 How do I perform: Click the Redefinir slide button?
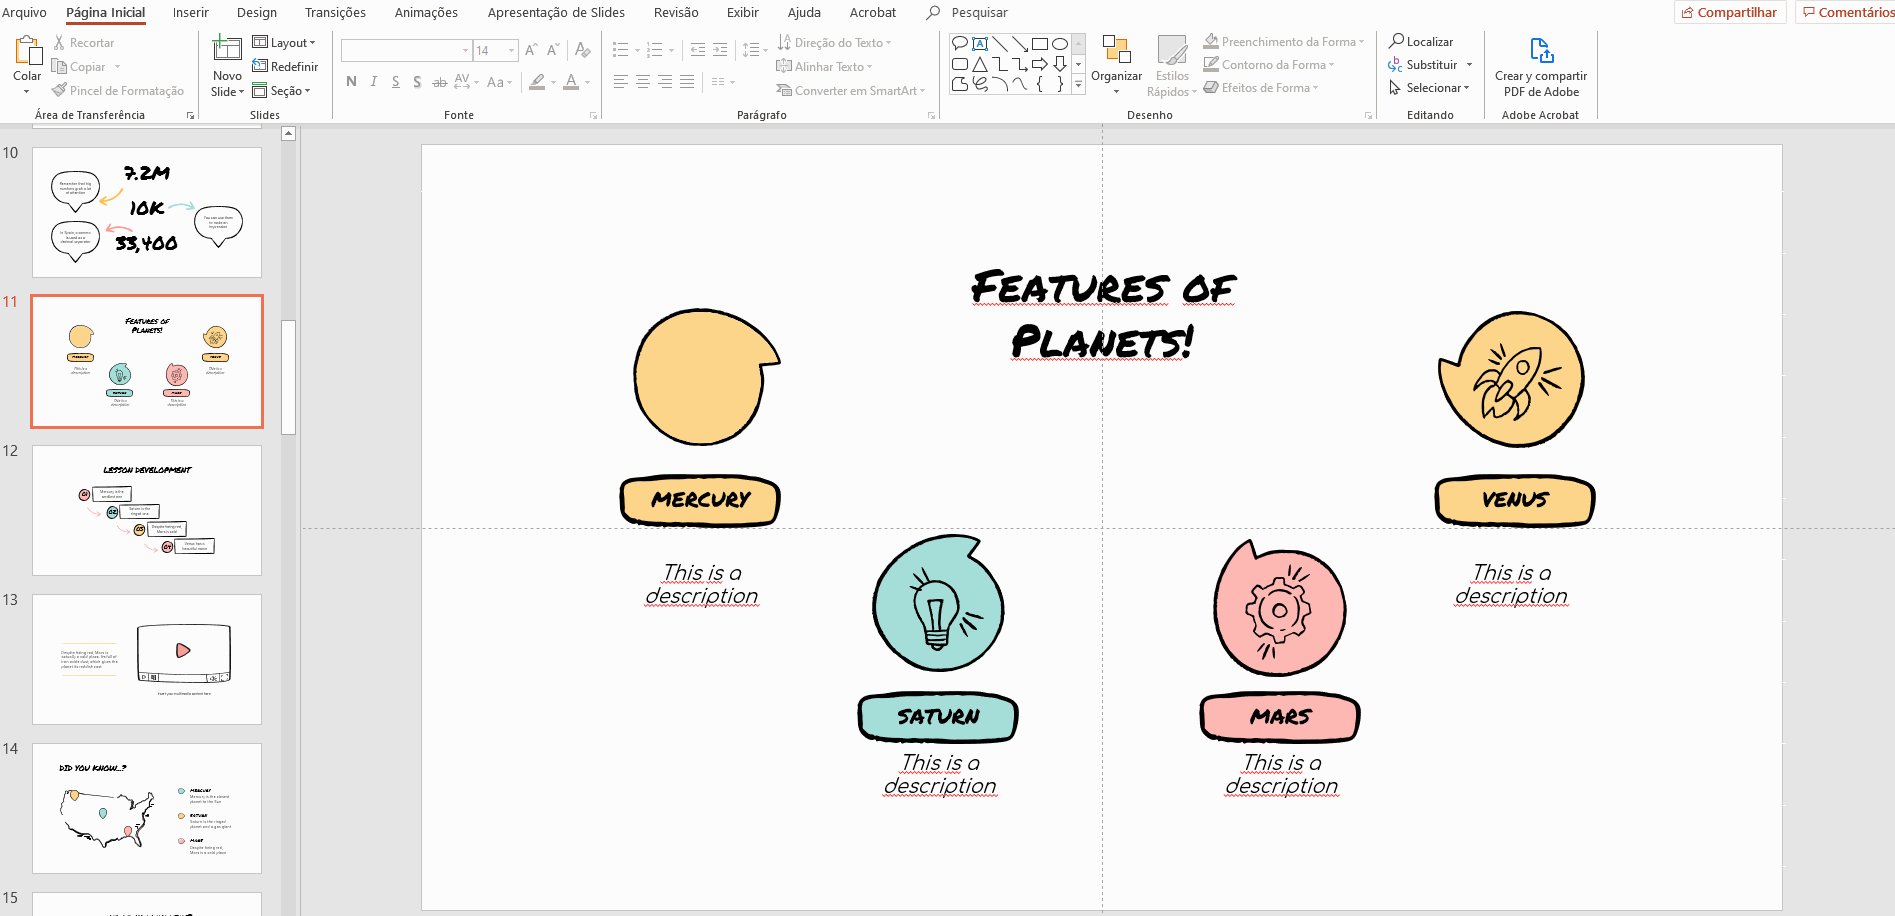(x=285, y=66)
